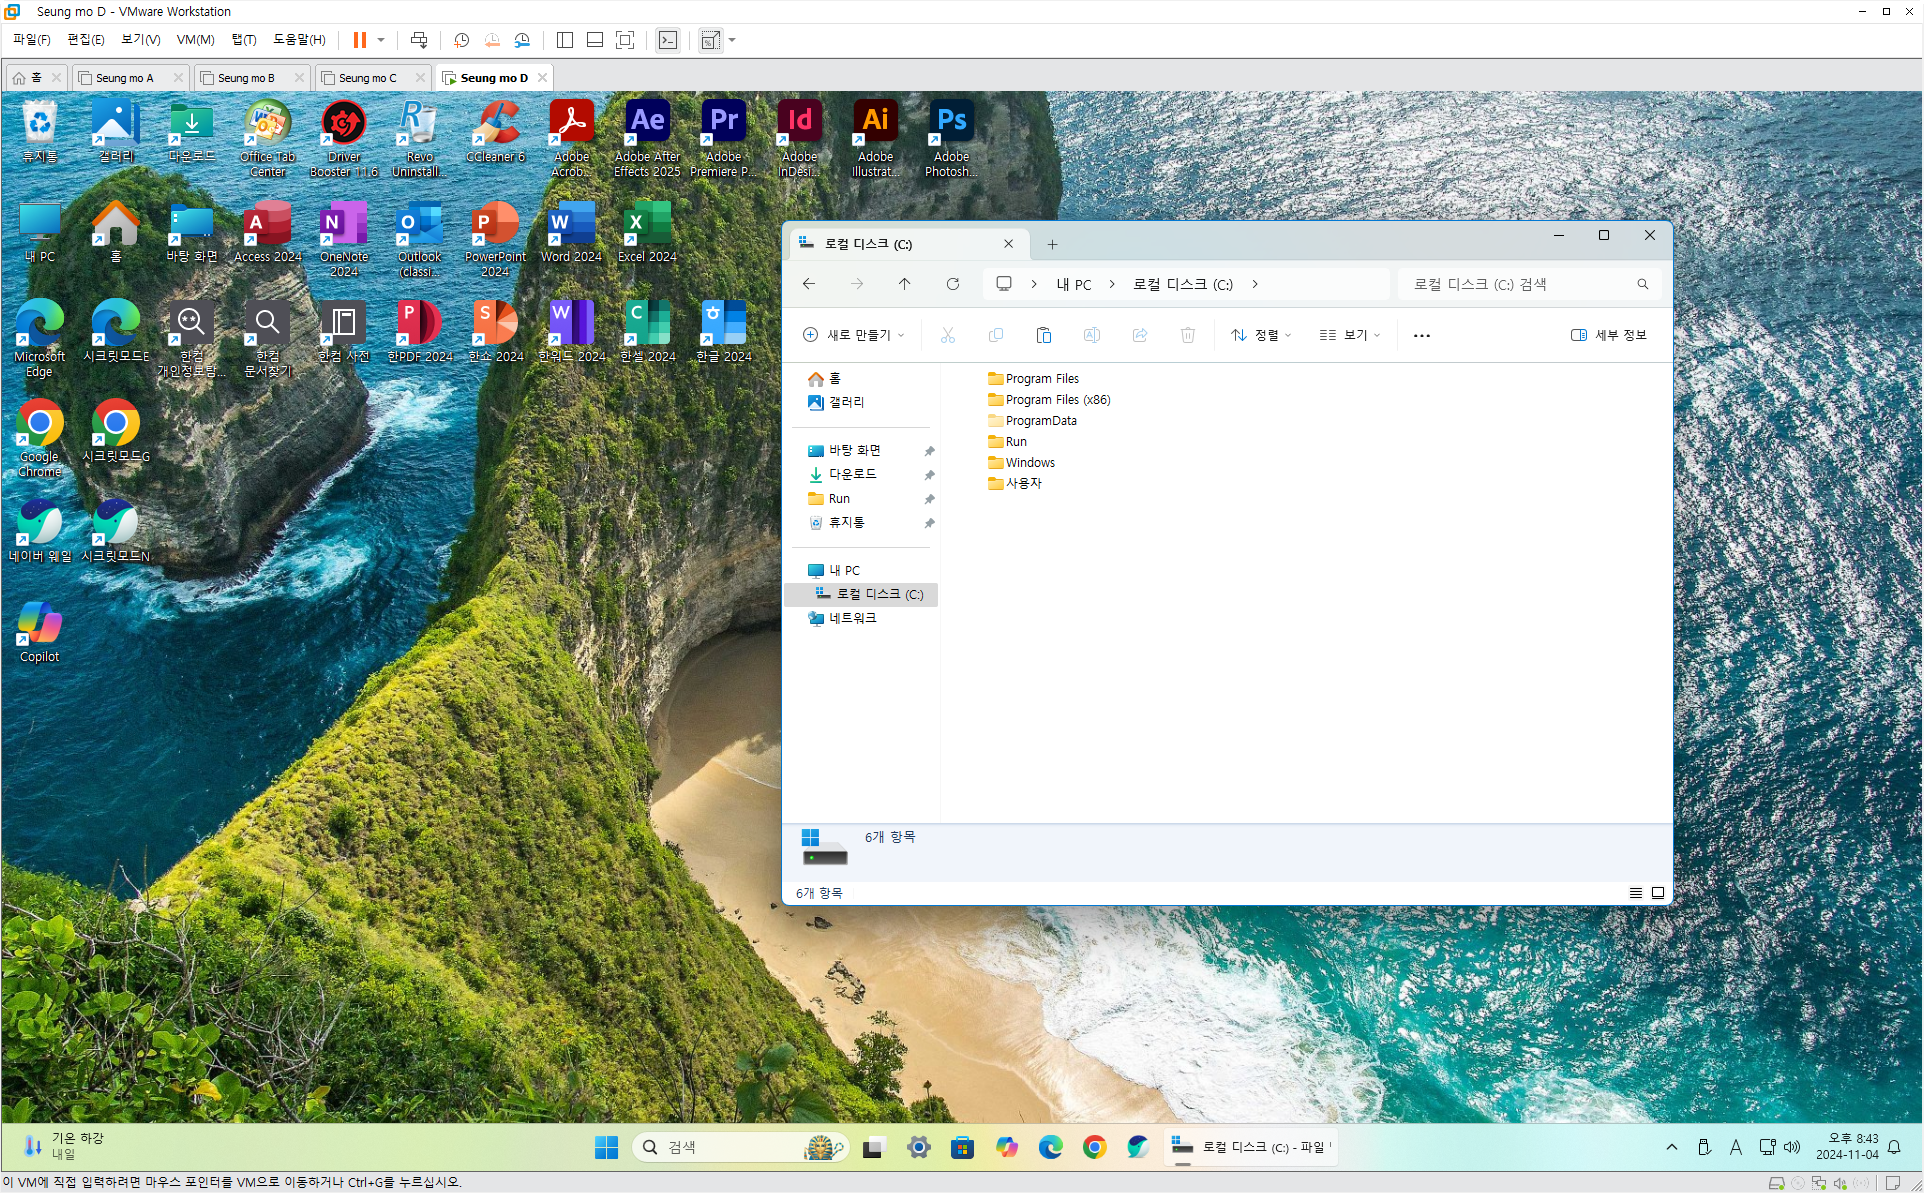Click the VMware pause VM icon
The width and height of the screenshot is (1924, 1193).
(x=359, y=40)
